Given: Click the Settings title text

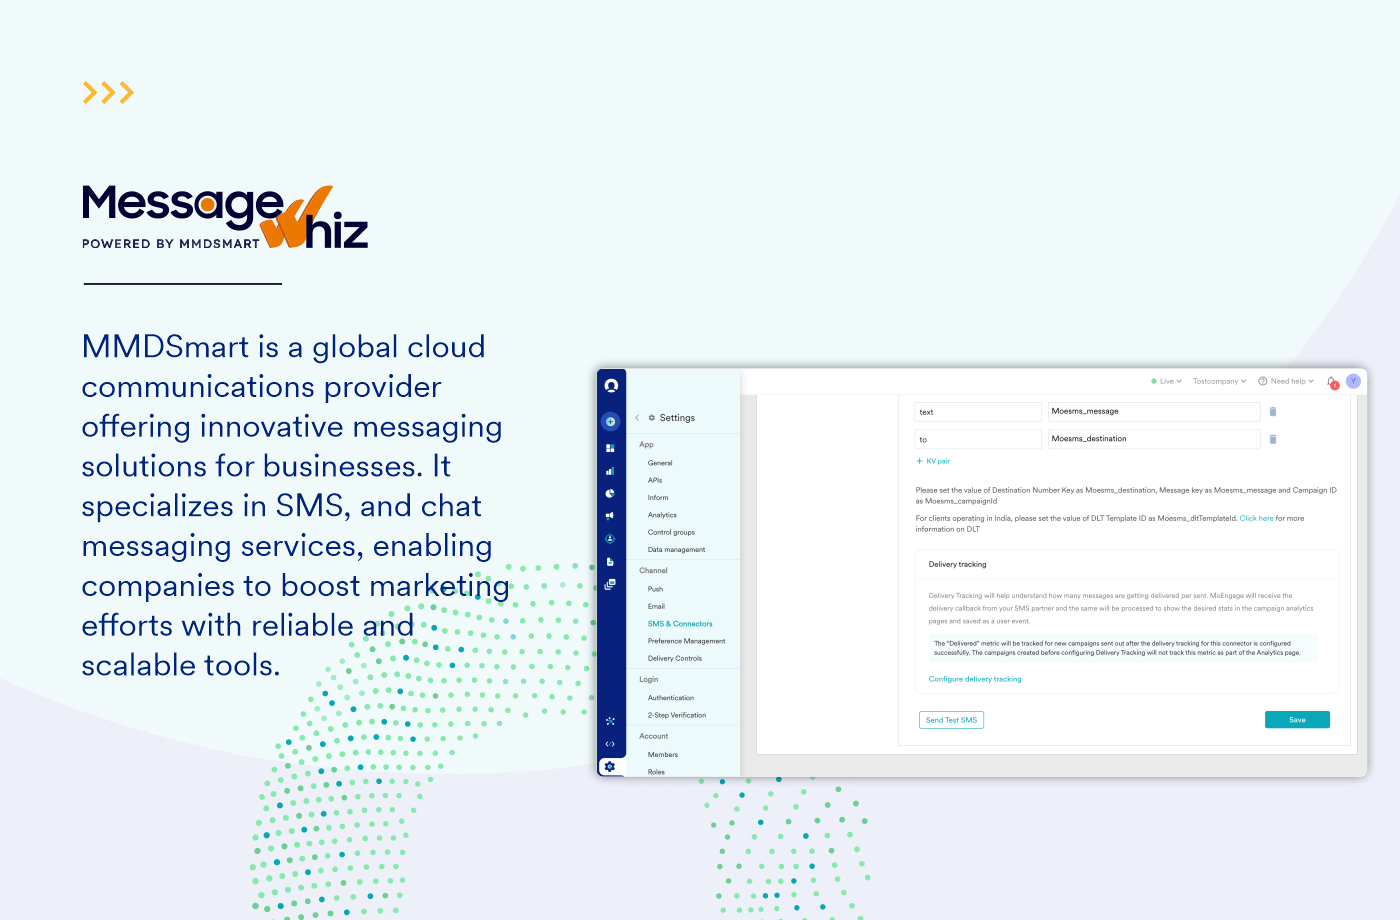Looking at the screenshot, I should (677, 418).
